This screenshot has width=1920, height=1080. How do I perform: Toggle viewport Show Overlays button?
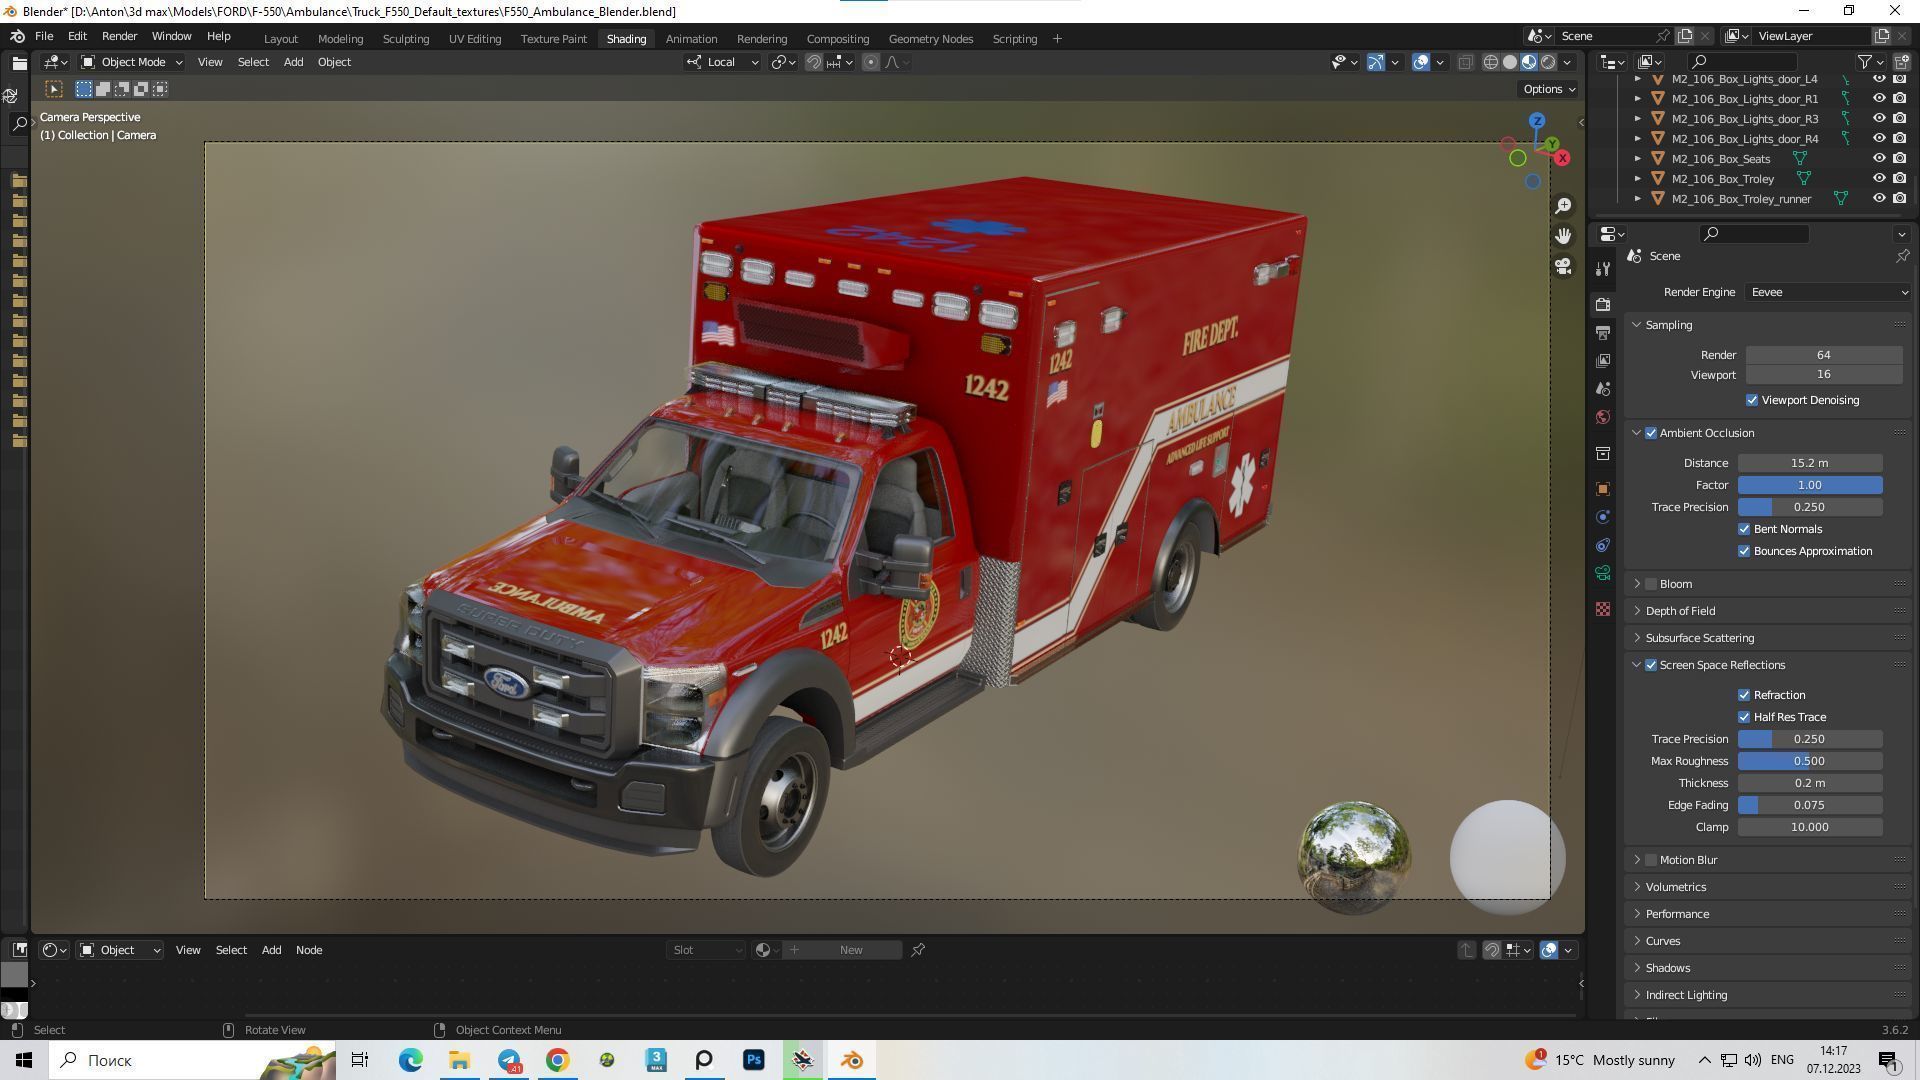click(1421, 62)
